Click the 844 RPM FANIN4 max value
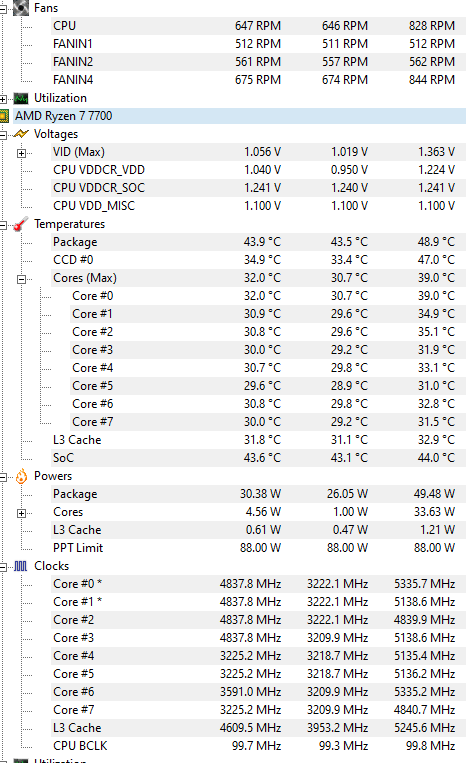The image size is (466, 763). (431, 80)
